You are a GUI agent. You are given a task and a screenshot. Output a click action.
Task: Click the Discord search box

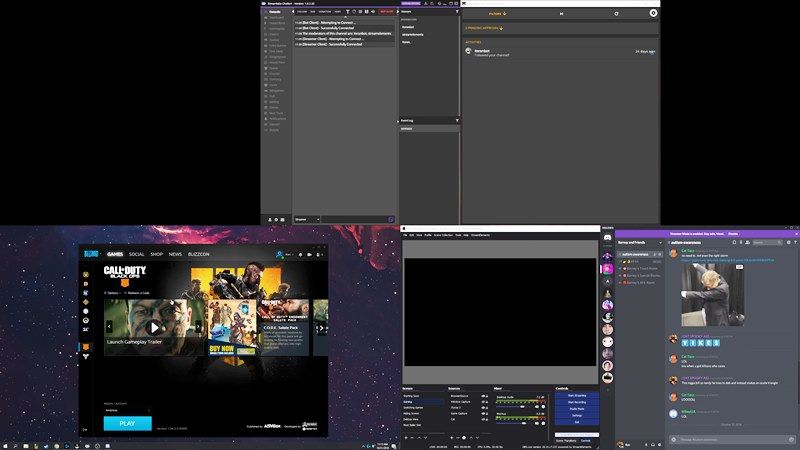point(767,243)
